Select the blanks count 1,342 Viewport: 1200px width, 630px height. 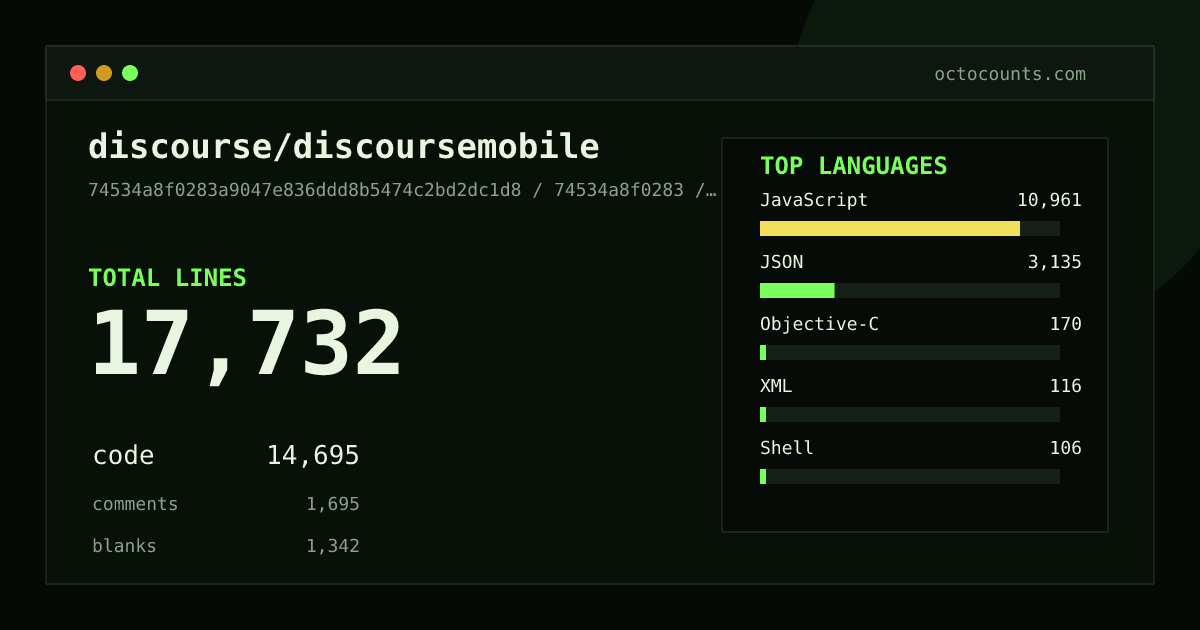pyautogui.click(x=333, y=546)
